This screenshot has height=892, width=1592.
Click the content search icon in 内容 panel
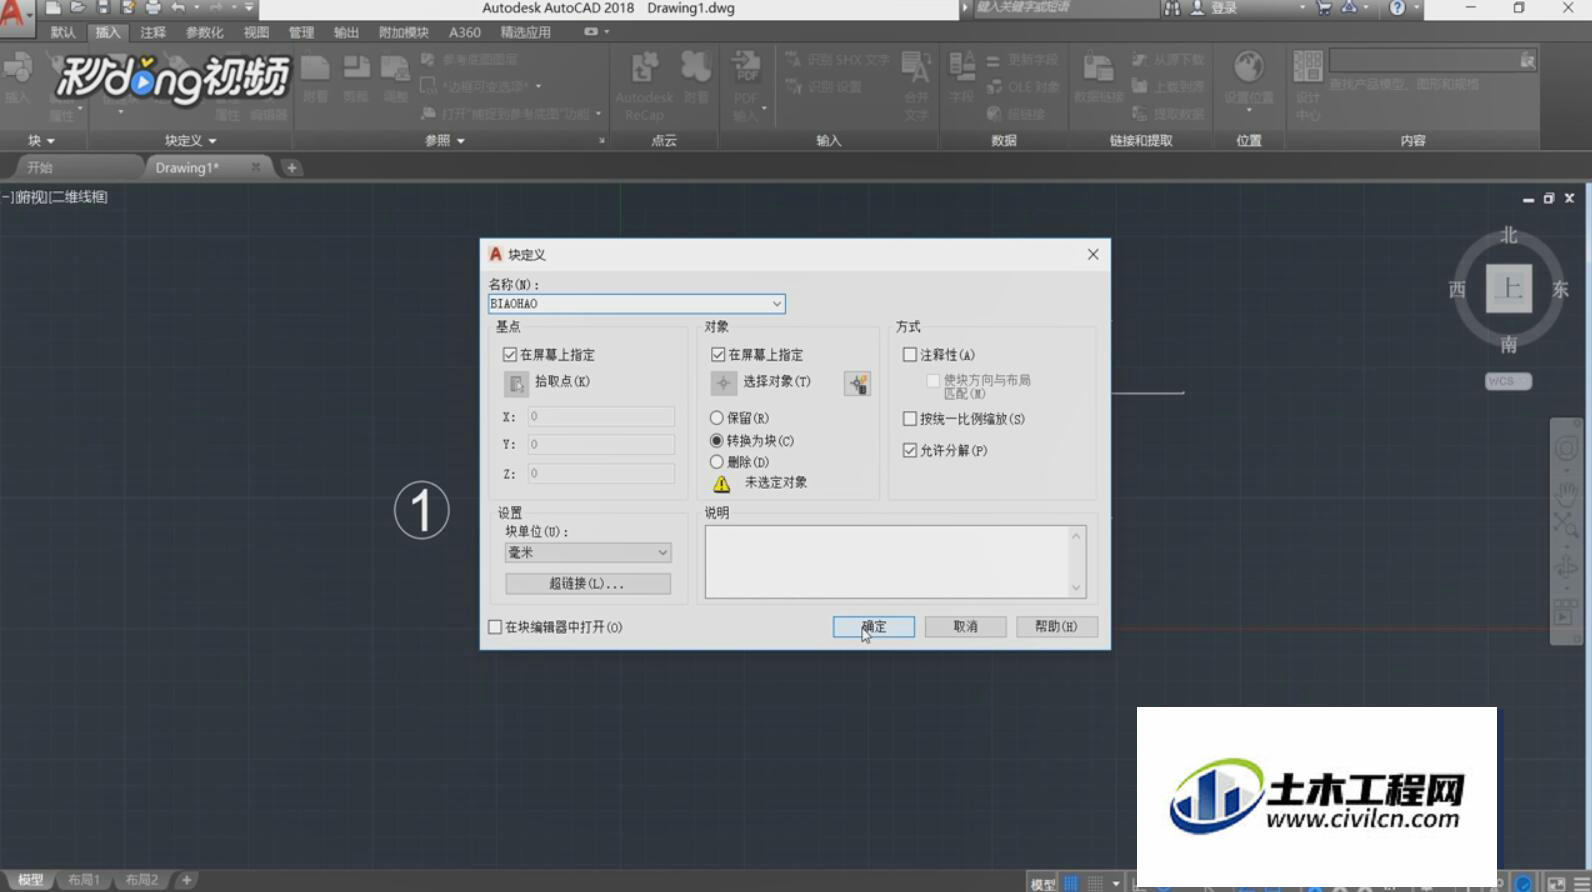1527,61
